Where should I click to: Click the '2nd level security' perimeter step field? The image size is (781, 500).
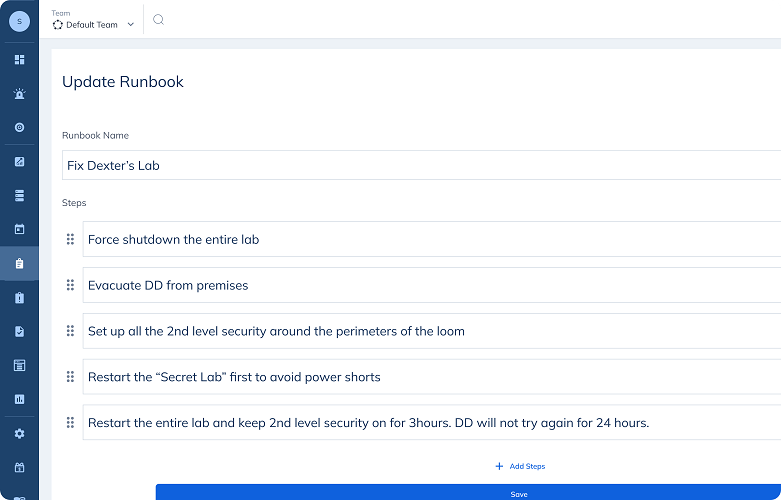(x=430, y=331)
